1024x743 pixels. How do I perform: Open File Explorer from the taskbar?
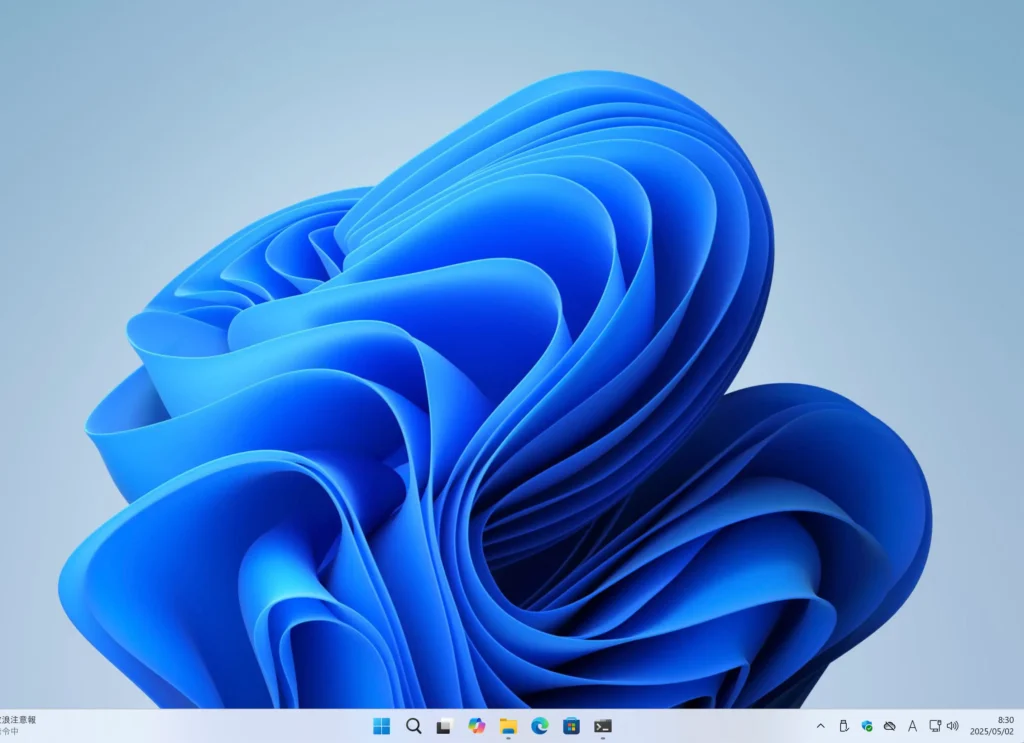click(506, 728)
